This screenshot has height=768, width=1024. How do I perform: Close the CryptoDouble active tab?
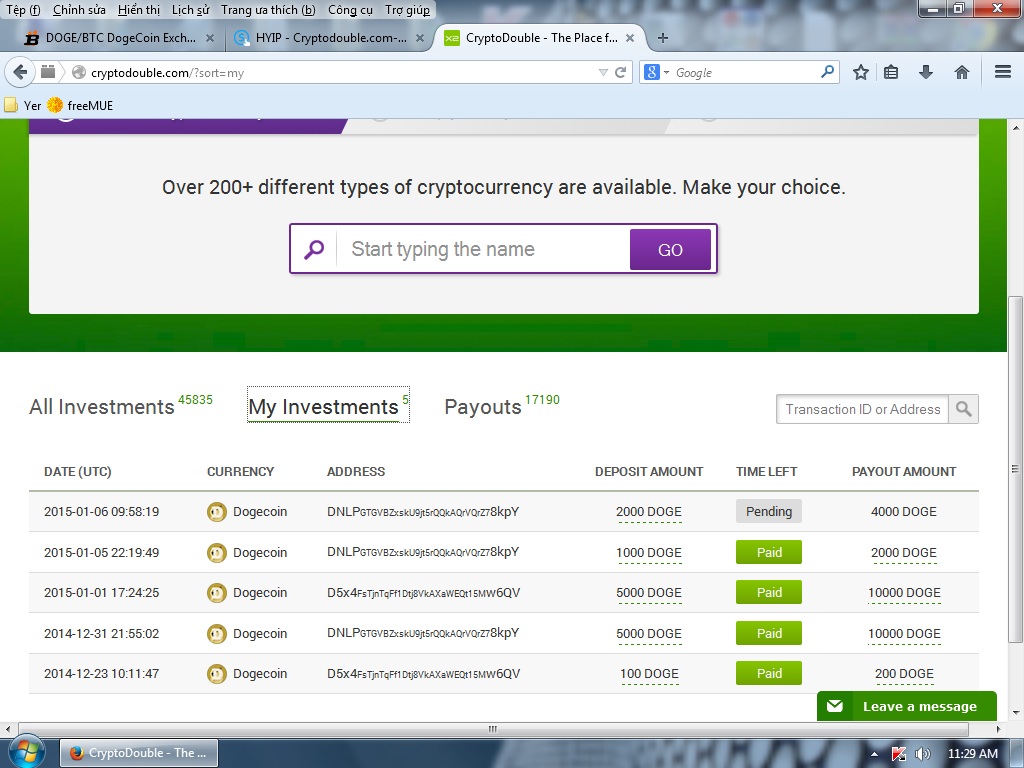point(630,38)
